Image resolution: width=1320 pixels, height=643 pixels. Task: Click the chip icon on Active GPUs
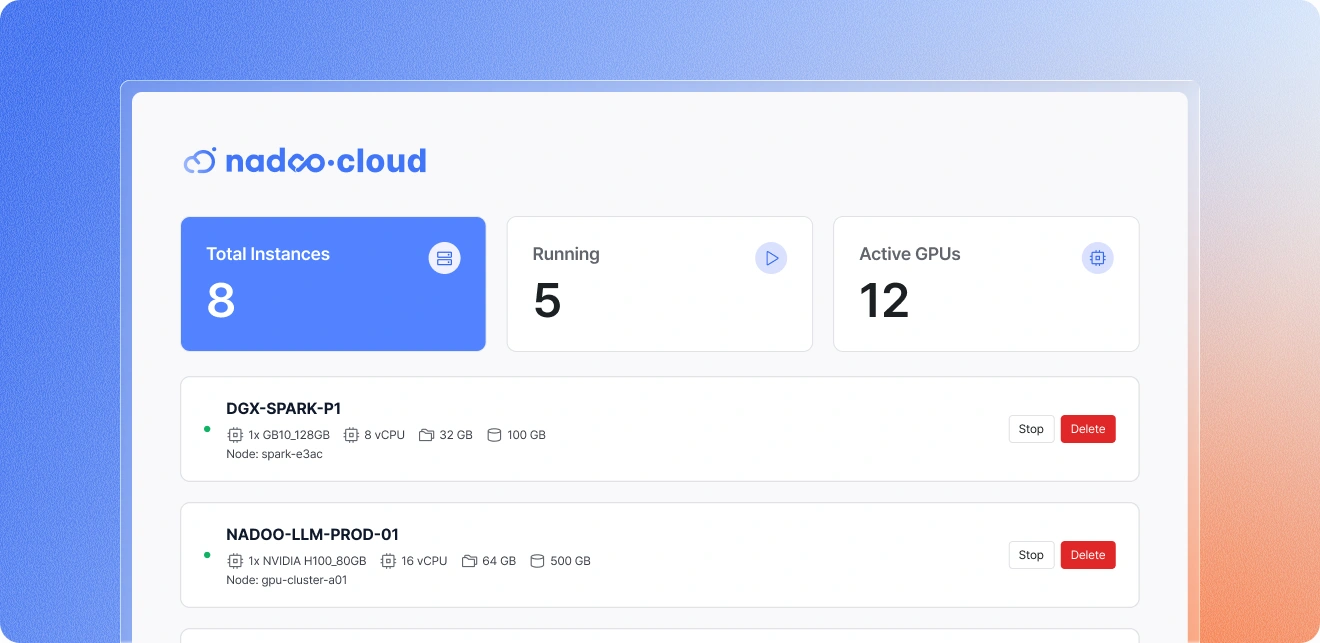[x=1097, y=258]
